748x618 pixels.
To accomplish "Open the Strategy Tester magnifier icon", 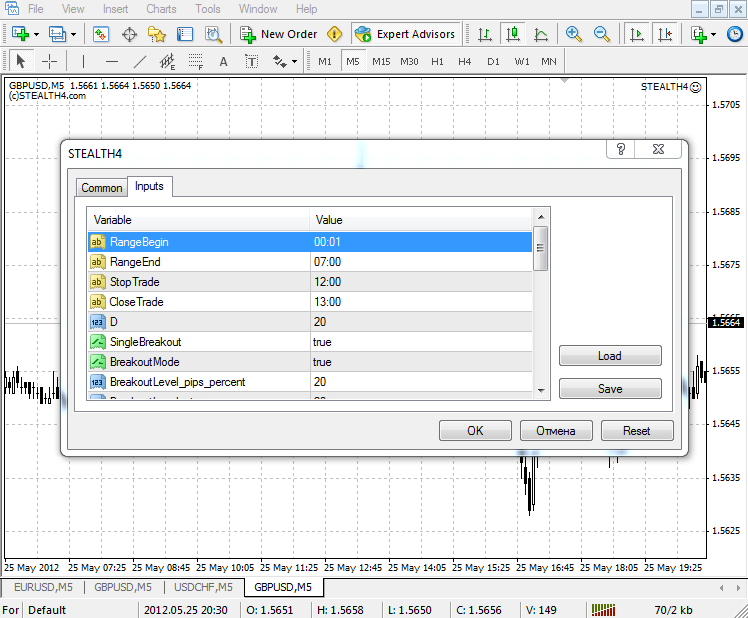I will coord(213,34).
